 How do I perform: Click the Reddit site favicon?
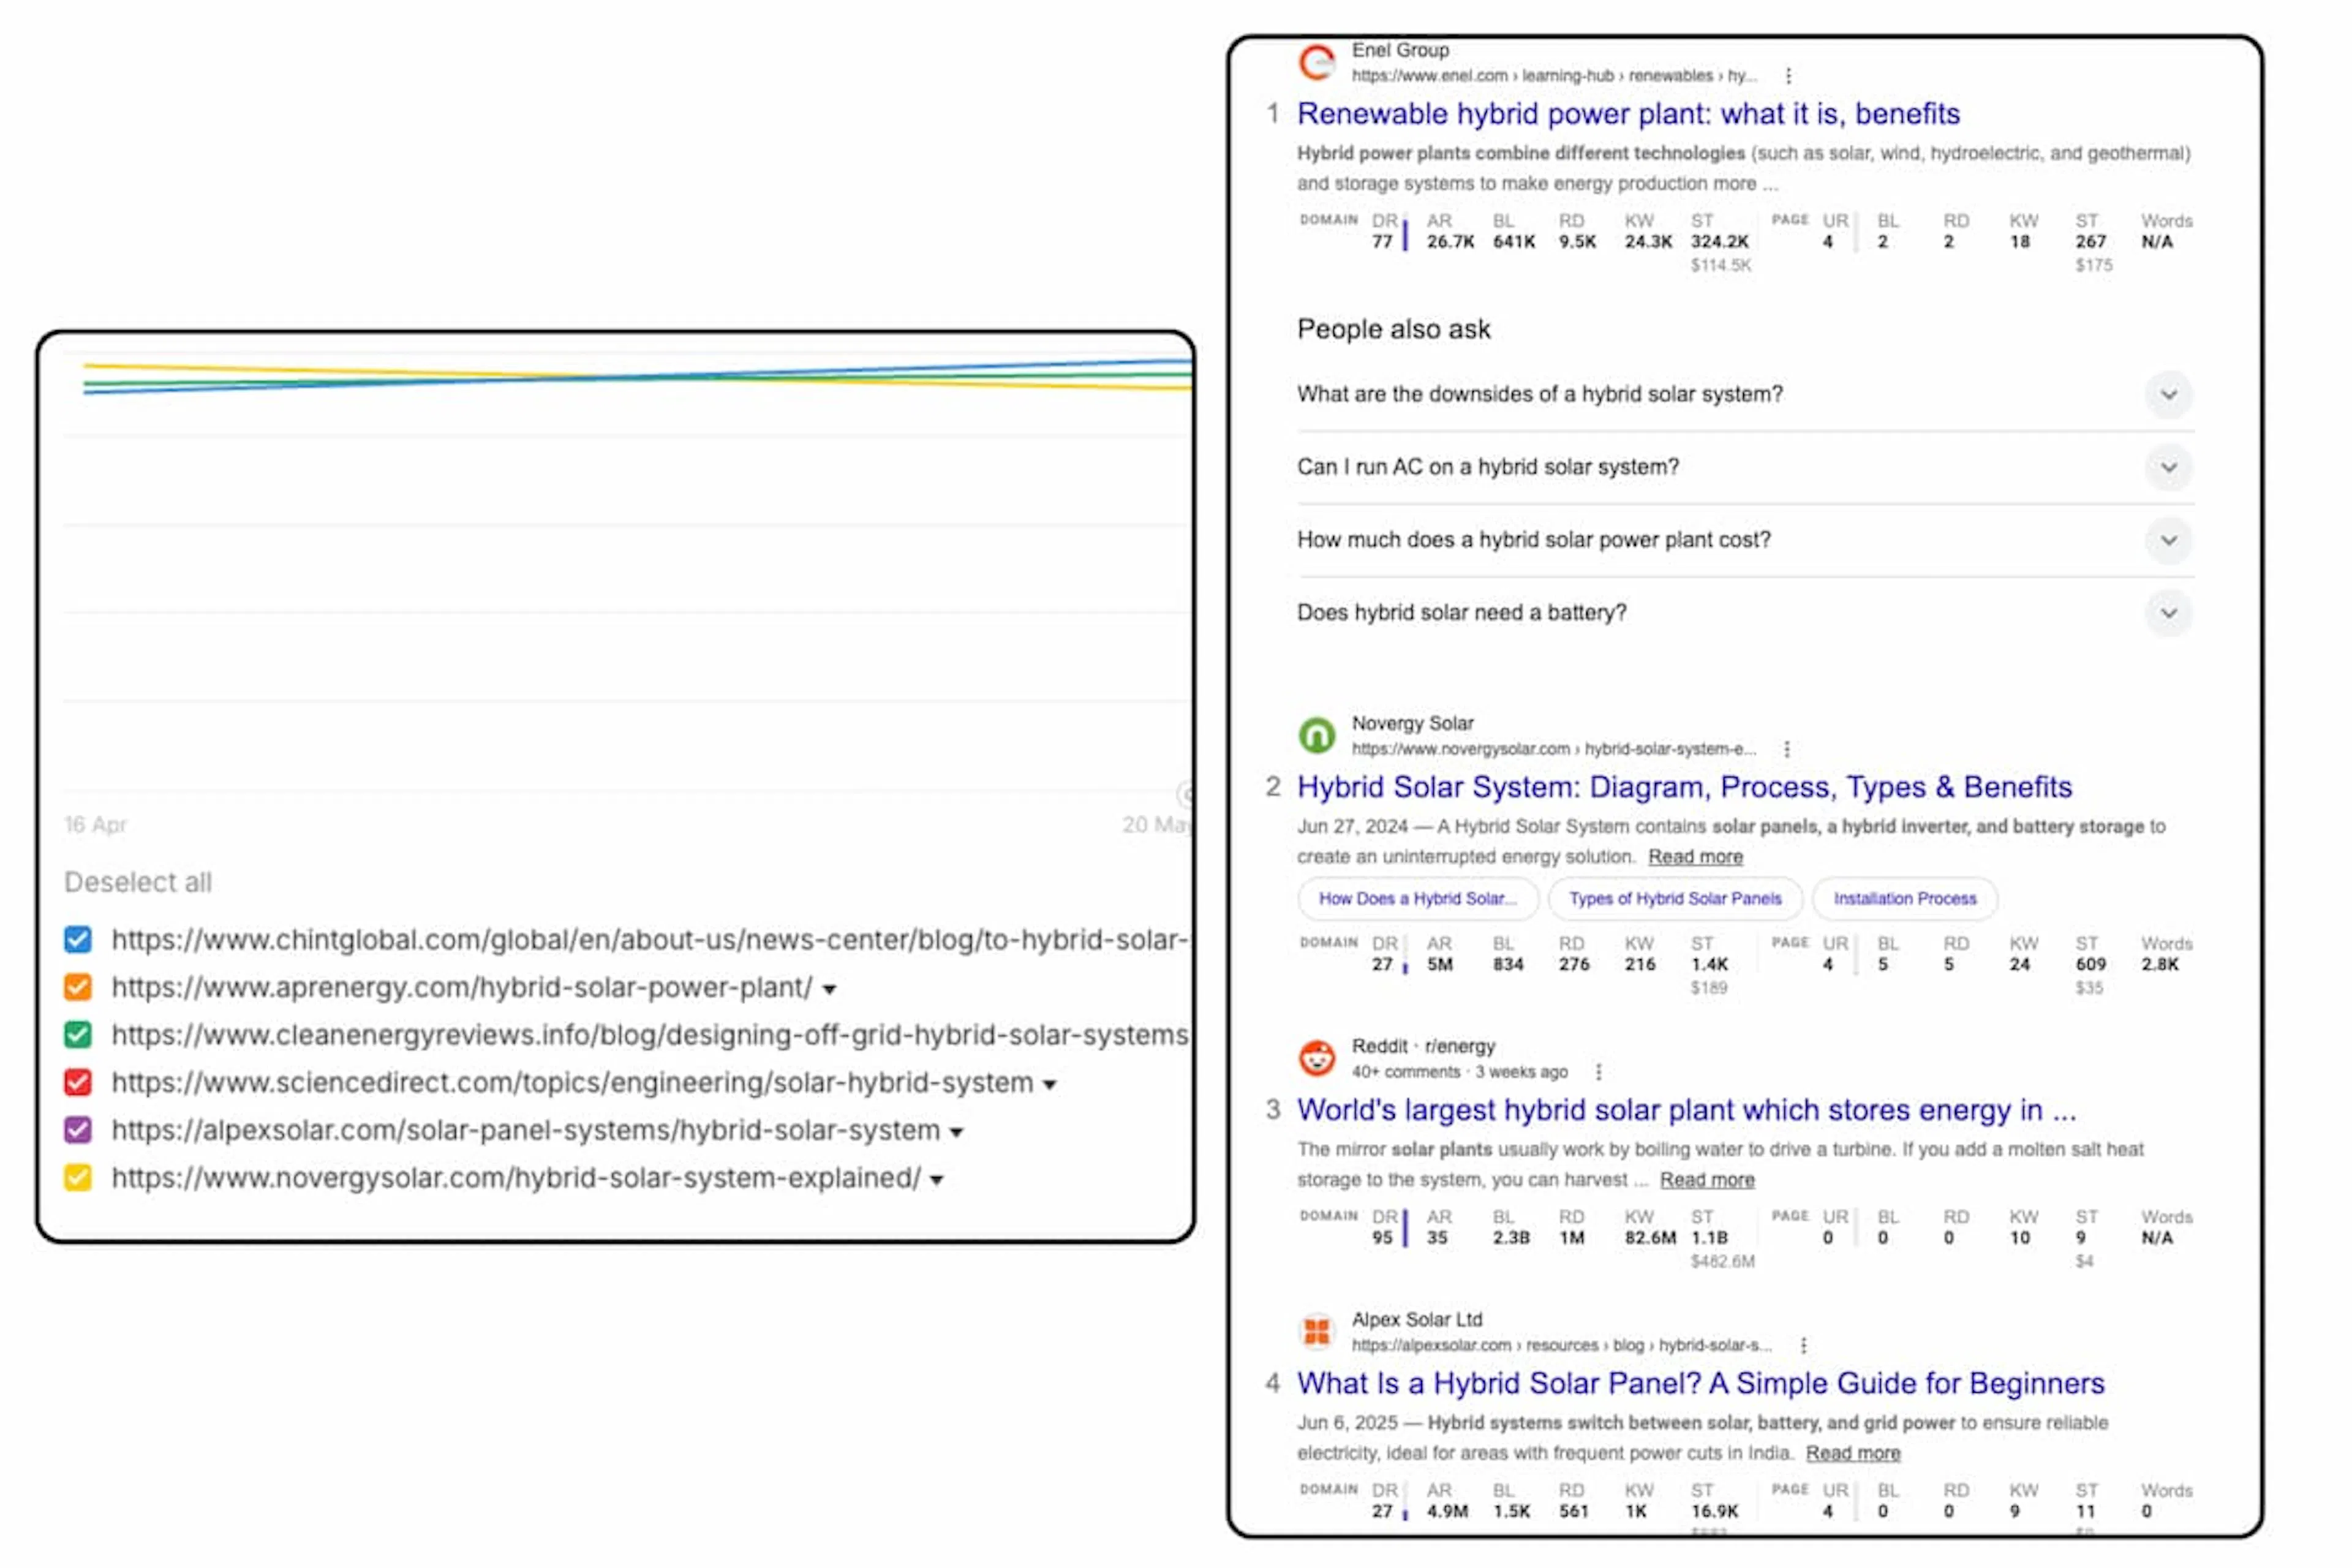tap(1317, 1059)
